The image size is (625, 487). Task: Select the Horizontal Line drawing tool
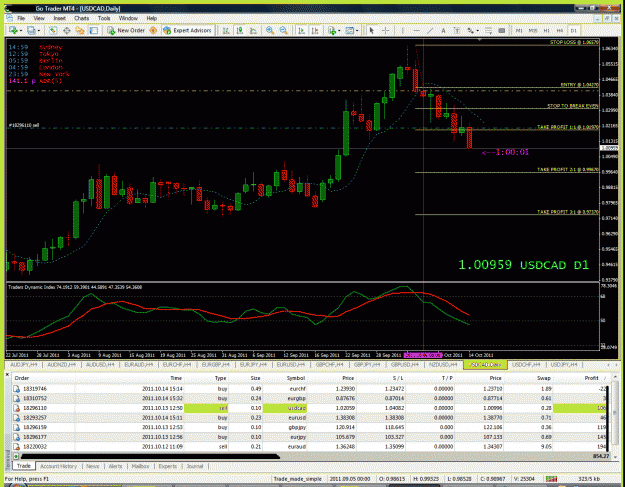point(416,30)
